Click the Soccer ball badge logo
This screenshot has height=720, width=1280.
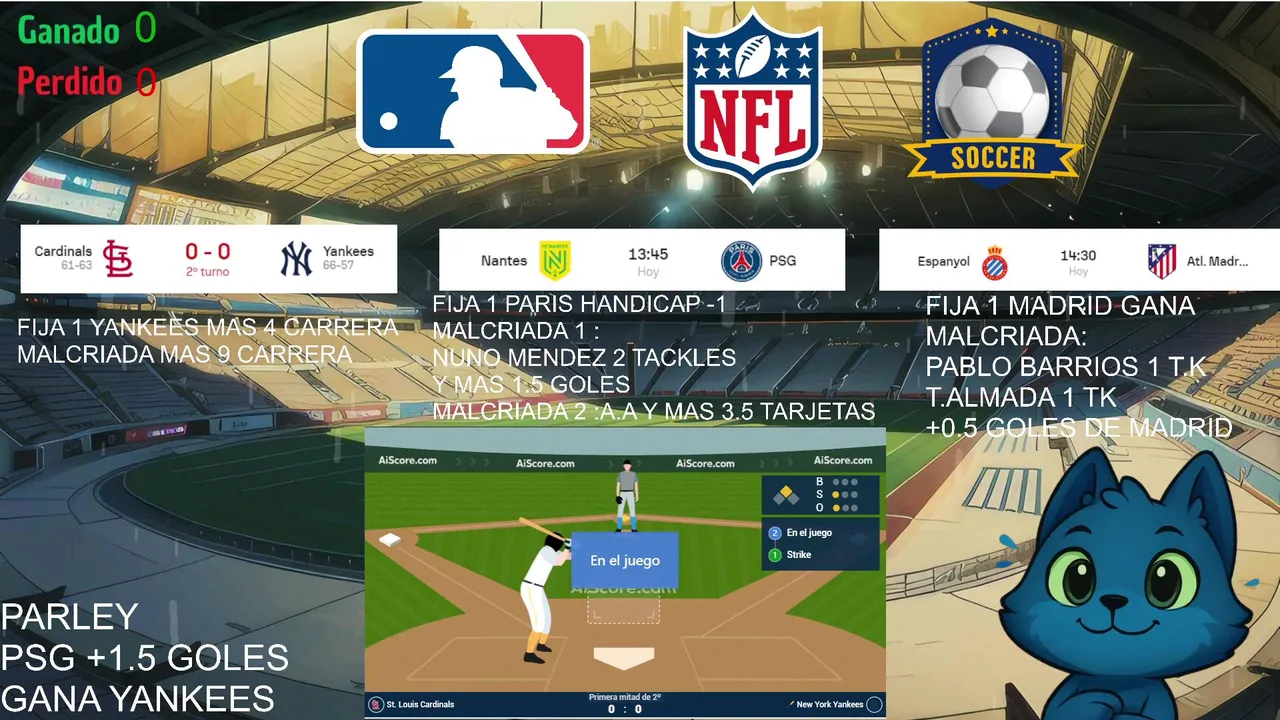point(993,103)
